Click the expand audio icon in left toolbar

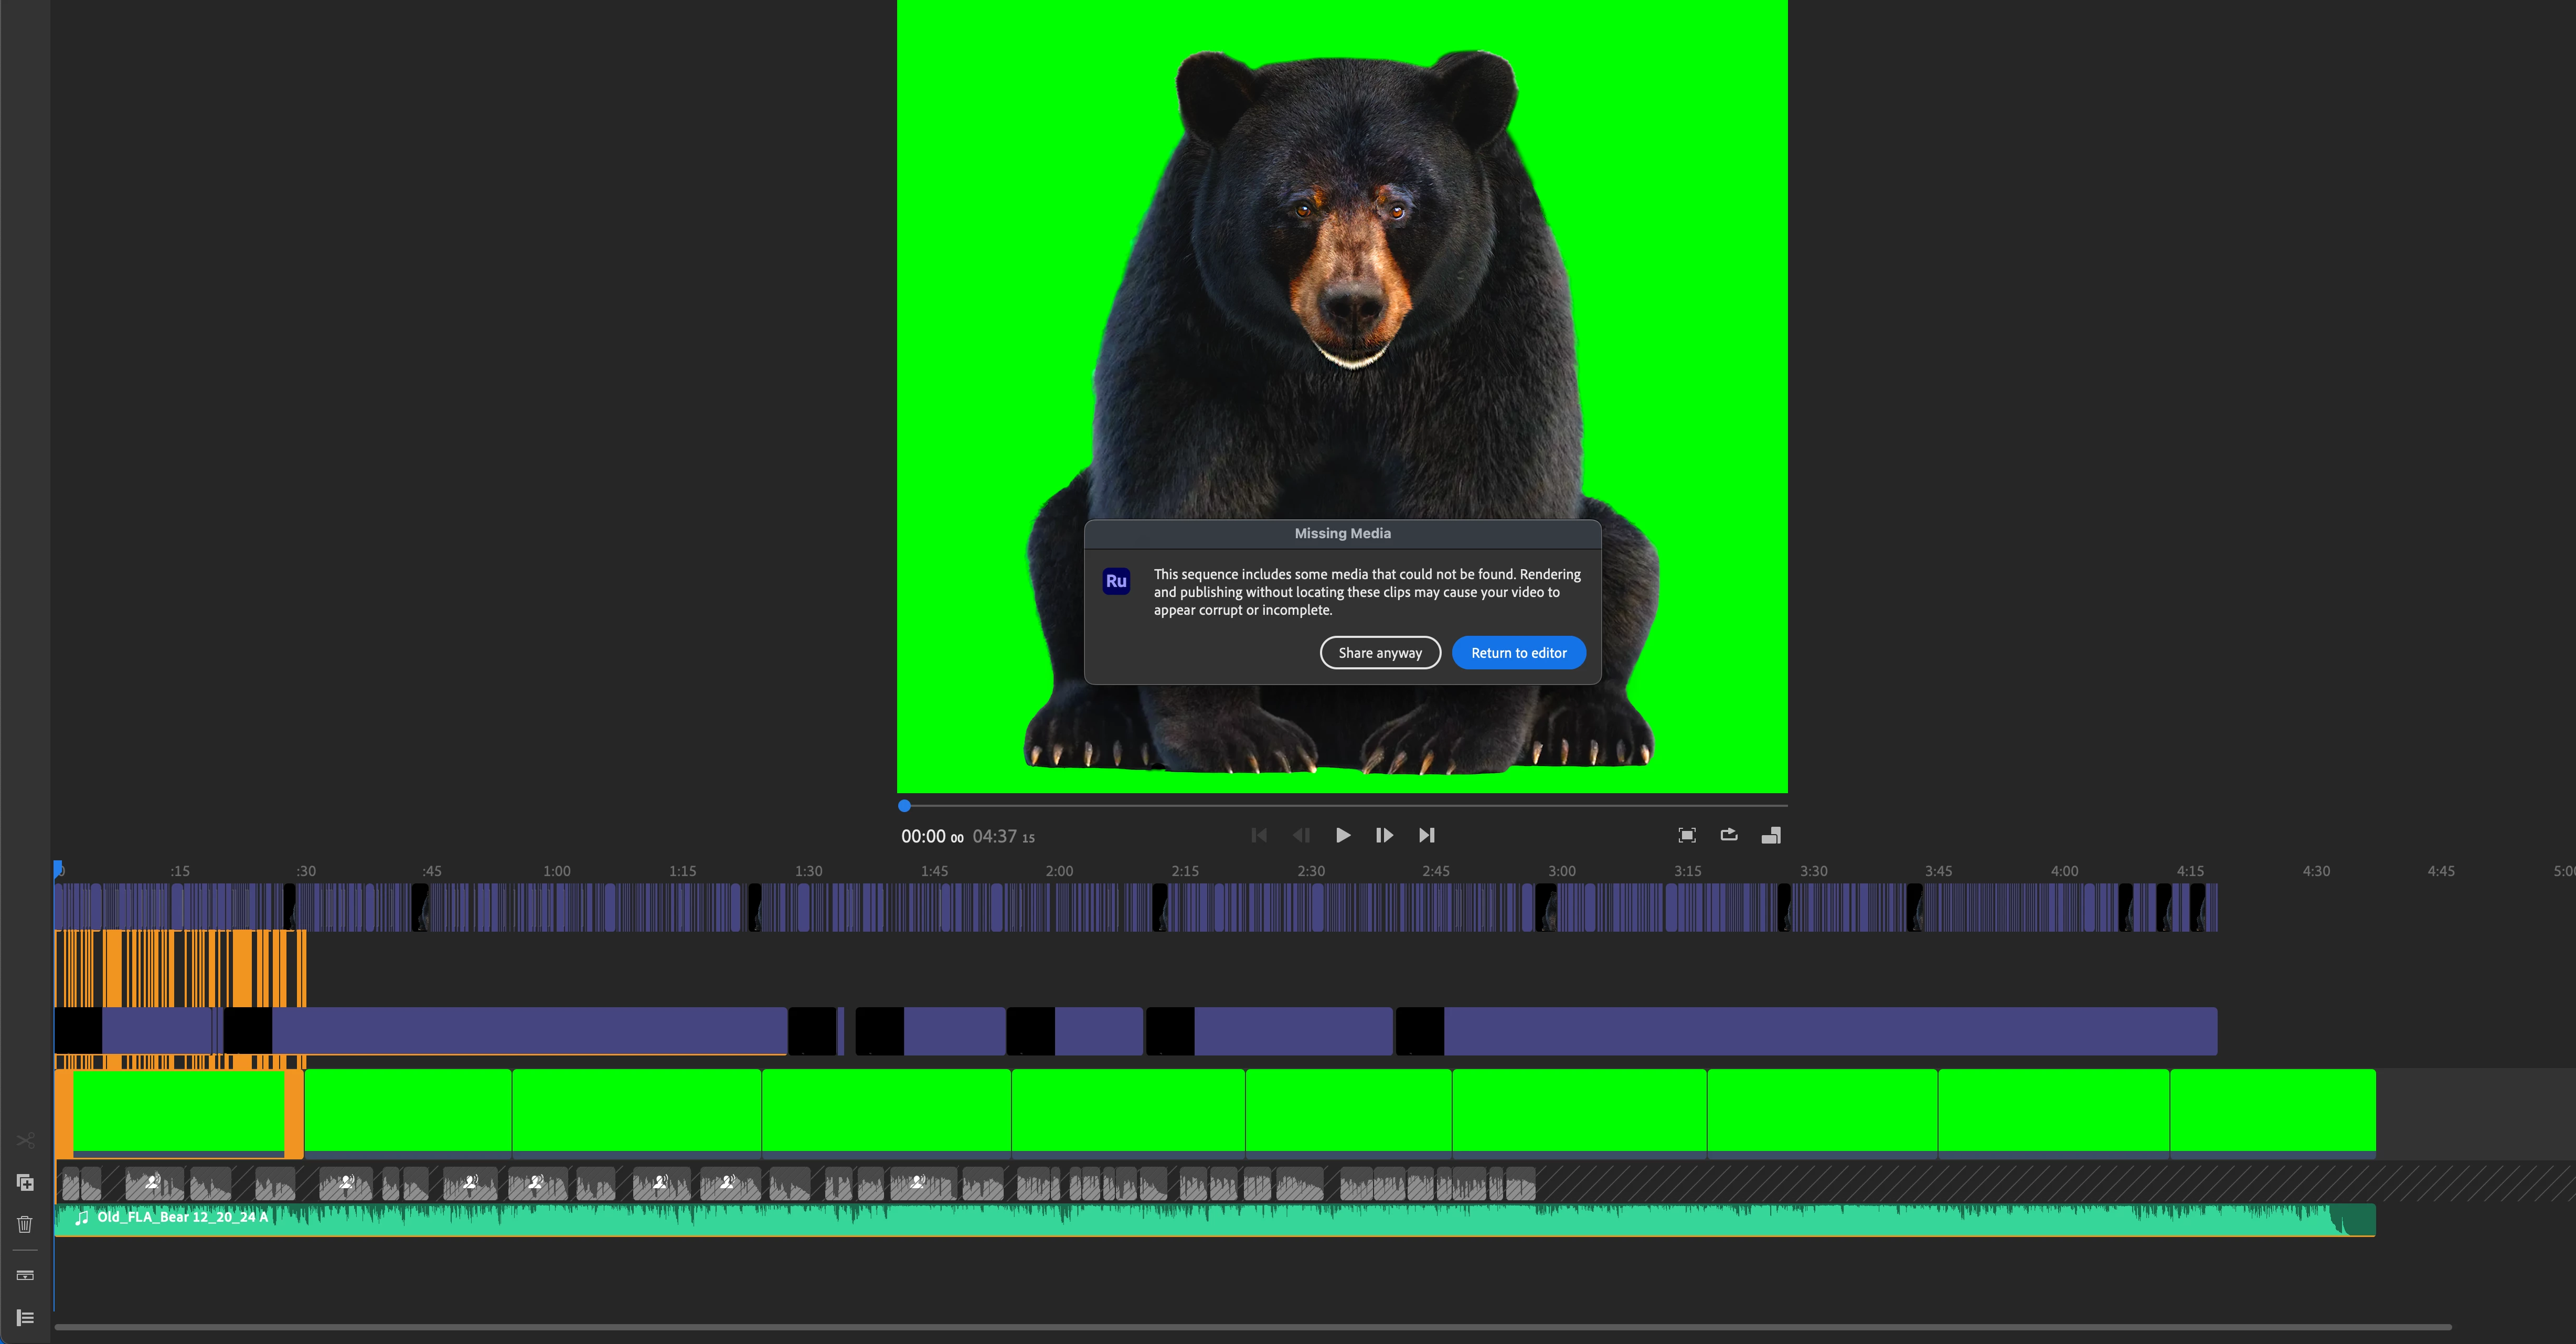point(26,1275)
